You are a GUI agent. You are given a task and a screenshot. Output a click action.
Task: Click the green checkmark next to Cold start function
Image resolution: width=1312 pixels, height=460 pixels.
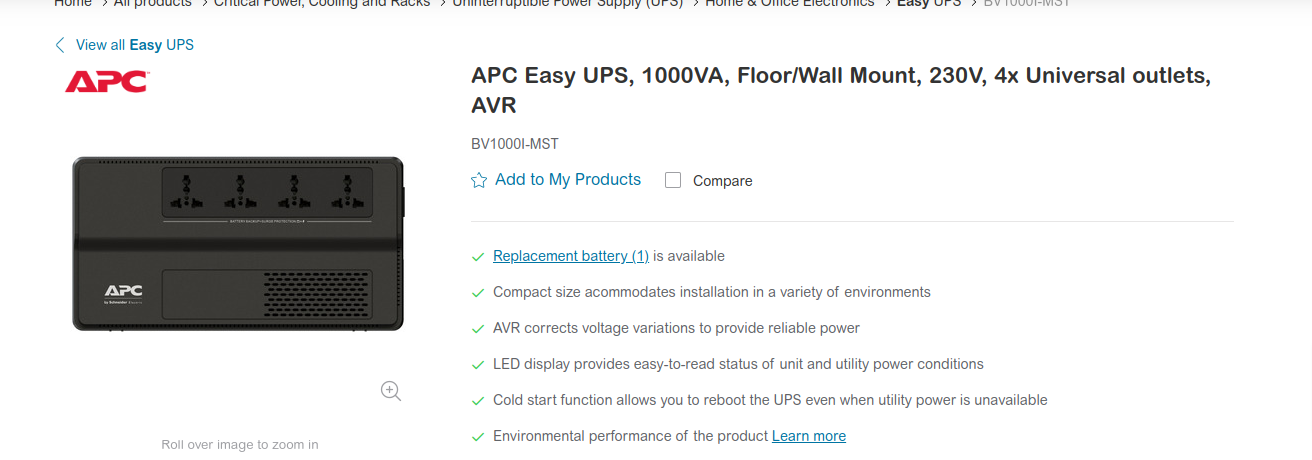tap(478, 401)
